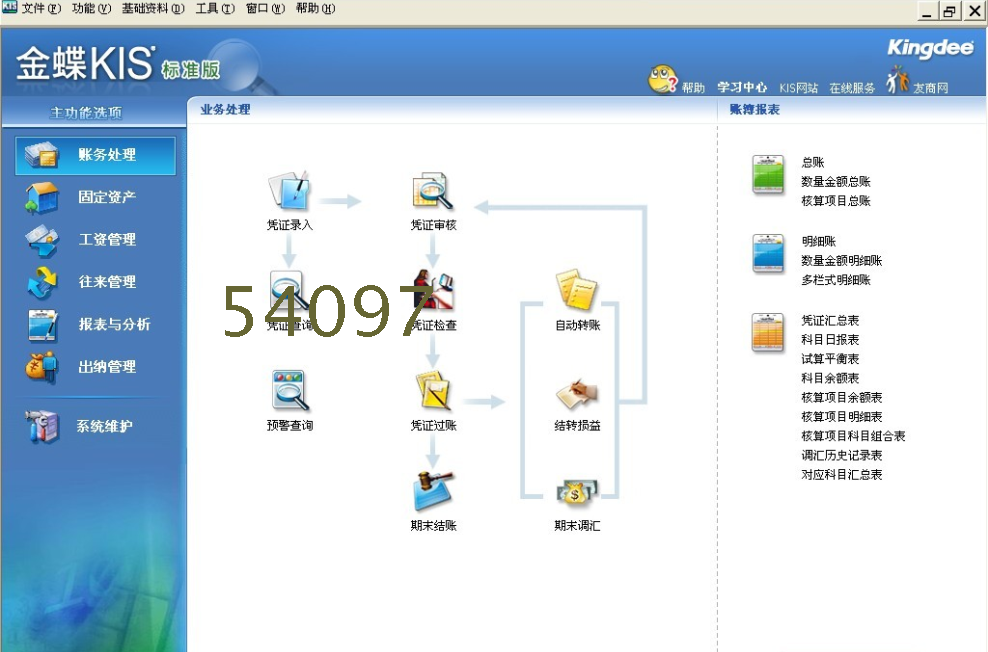Screen dimensions: 988x652
Task: Launch the 自动转账 auto transfer icon
Action: tap(577, 290)
